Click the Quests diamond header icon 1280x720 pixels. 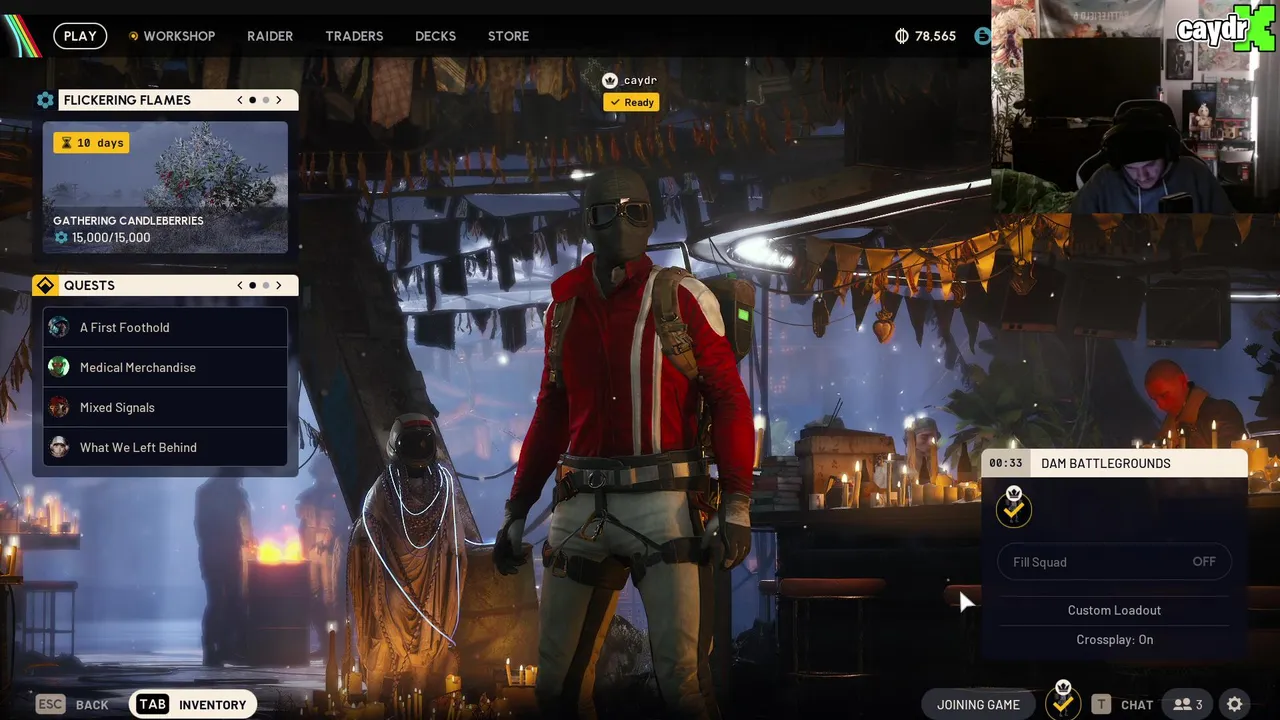tap(45, 286)
